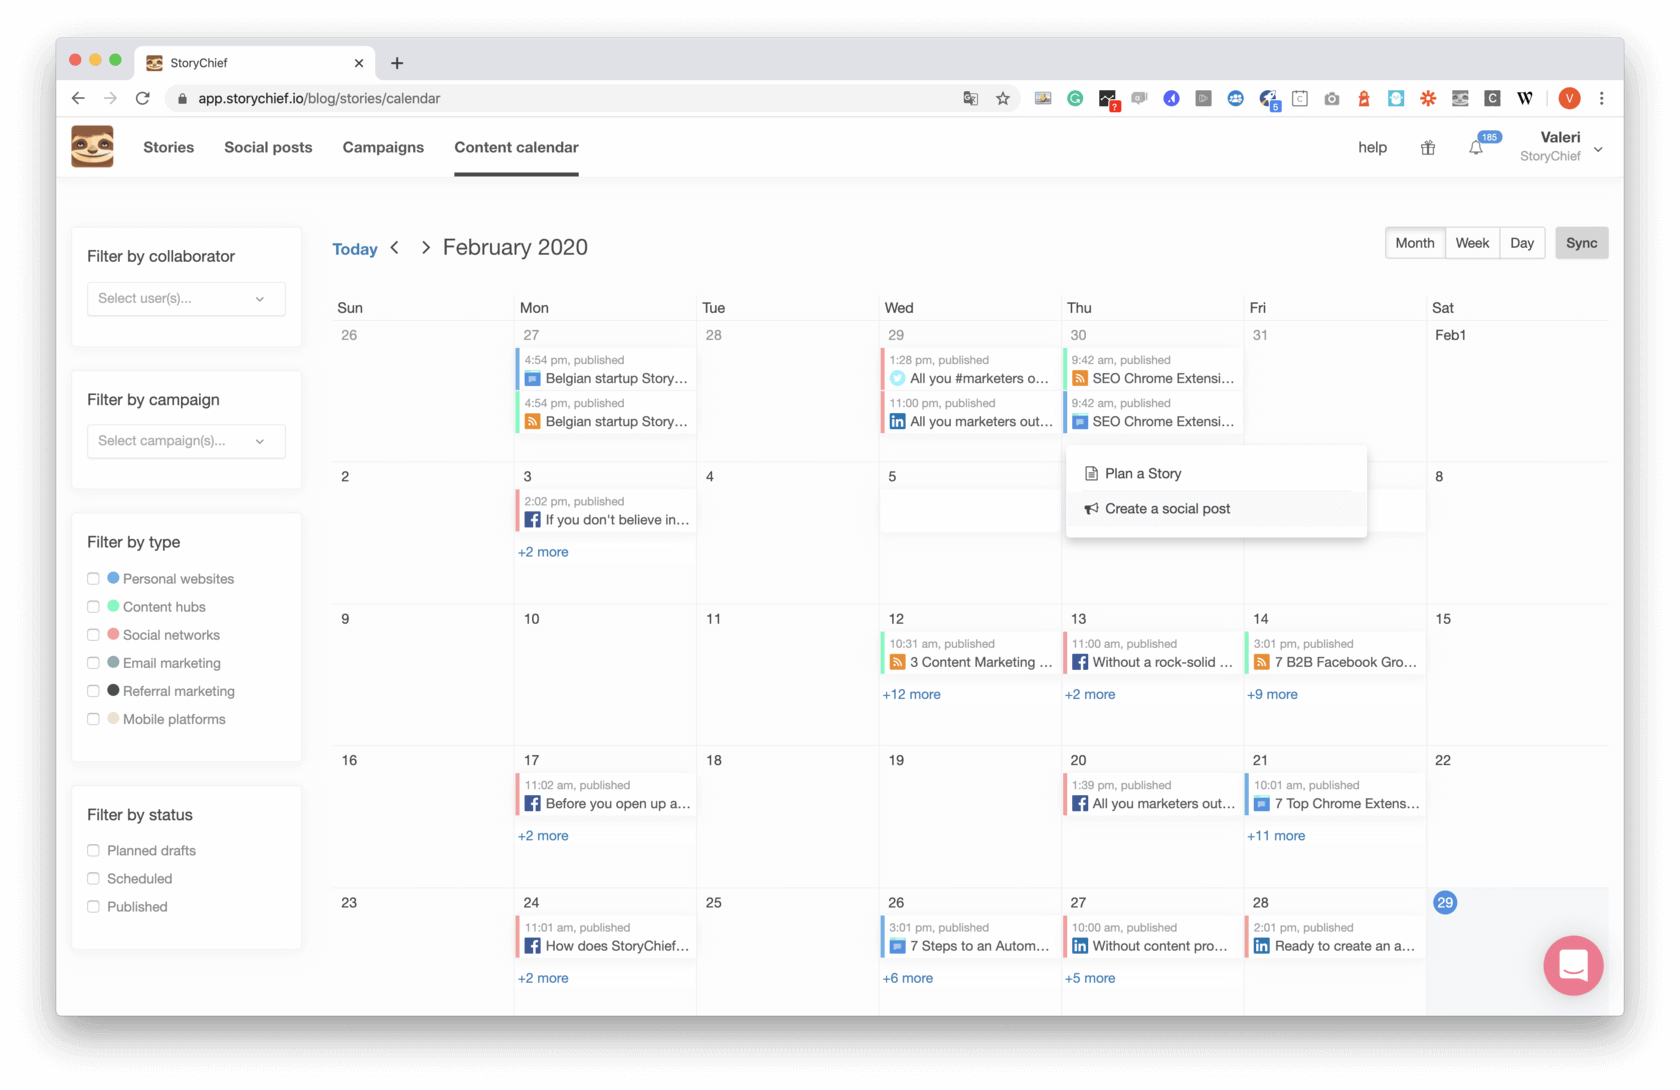Enable the Planned drafts filter
Screen dimensions: 1680x1090
point(93,850)
